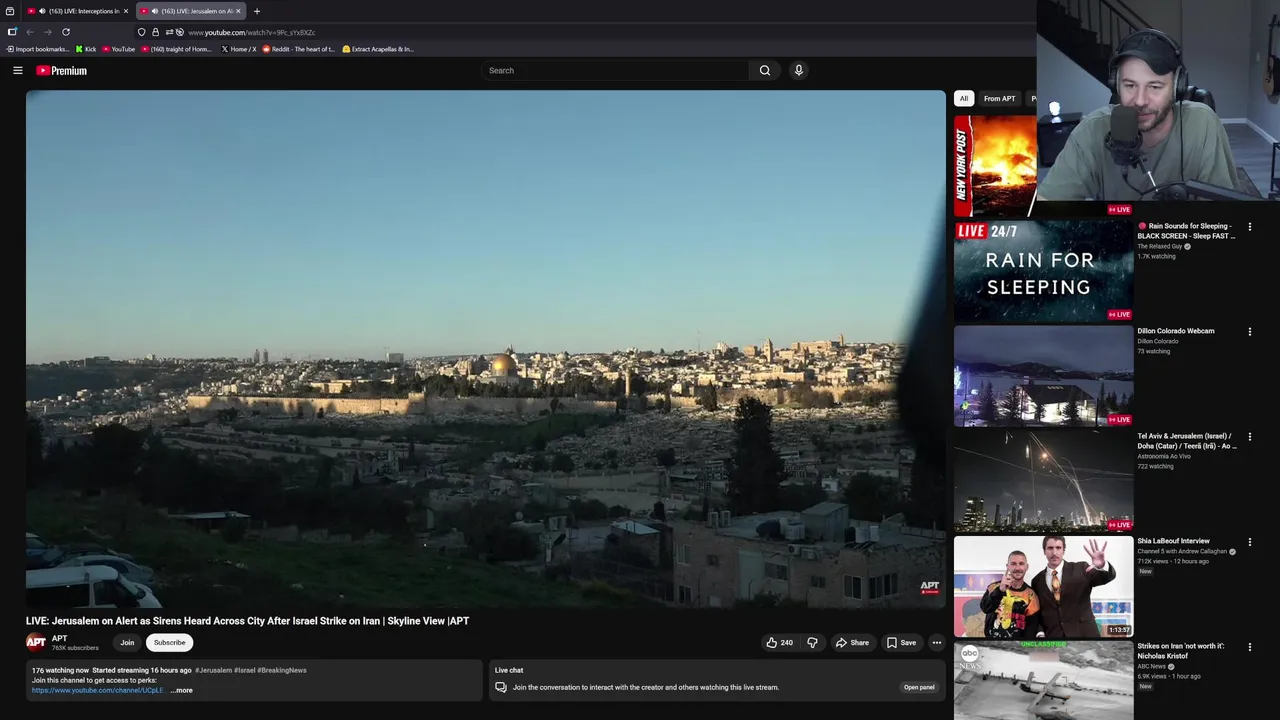Open the Home / X bookmark
Viewport: 1280px width, 720px height.
coord(239,49)
